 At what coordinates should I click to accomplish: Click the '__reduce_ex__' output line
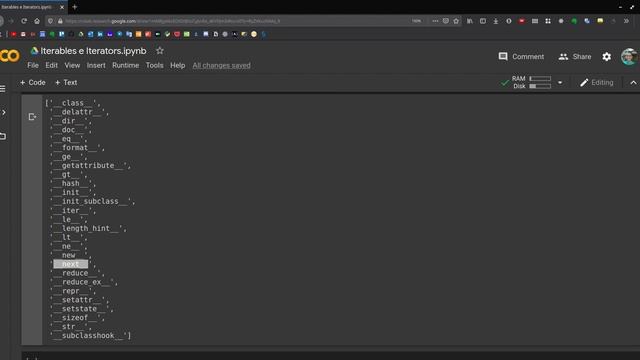[x=84, y=282]
